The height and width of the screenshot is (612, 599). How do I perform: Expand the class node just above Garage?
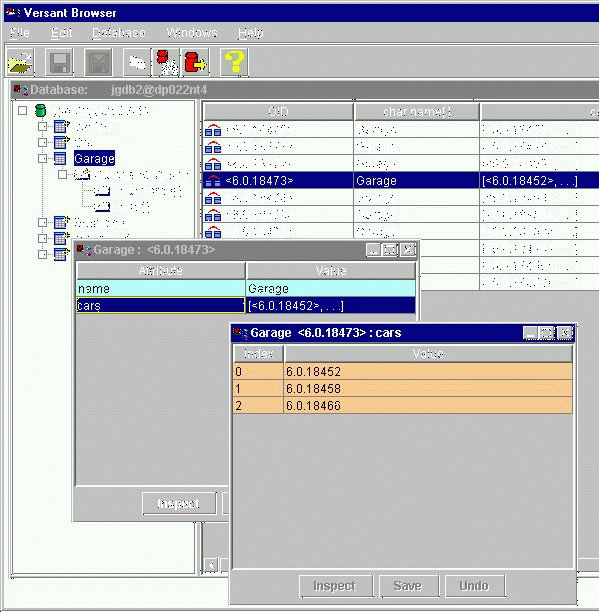[x=43, y=142]
